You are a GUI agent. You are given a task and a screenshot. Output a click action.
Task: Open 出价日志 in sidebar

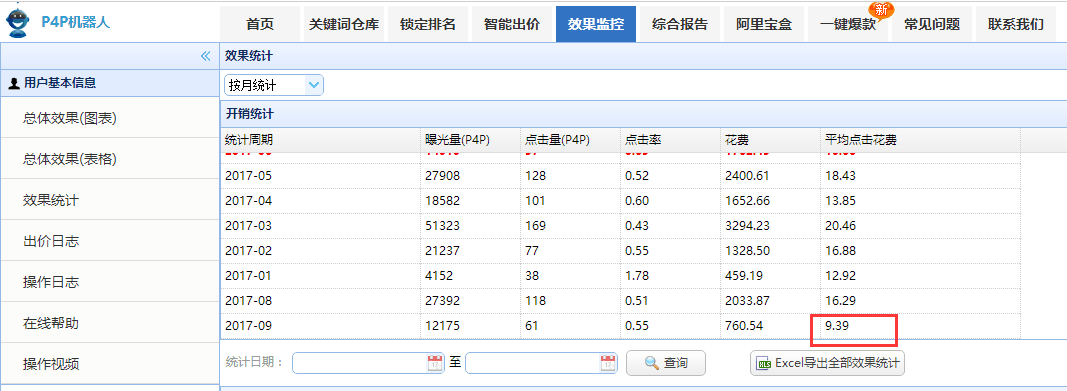[110, 241]
